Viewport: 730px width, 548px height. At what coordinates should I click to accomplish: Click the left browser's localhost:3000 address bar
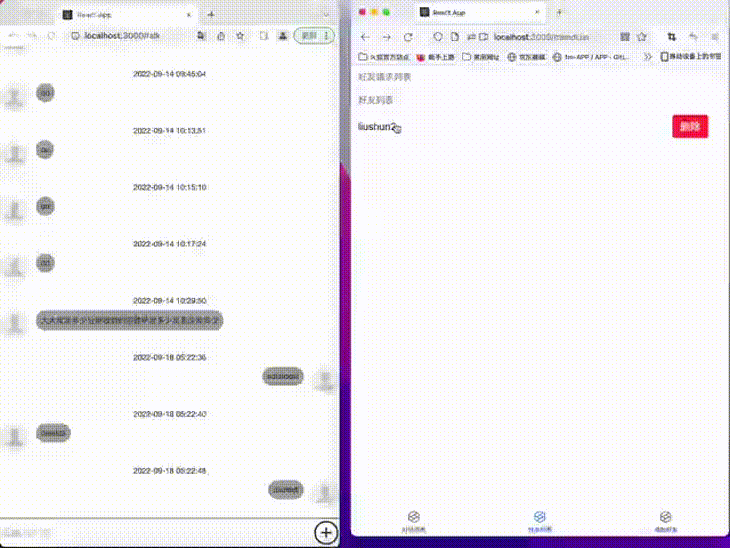[122, 36]
